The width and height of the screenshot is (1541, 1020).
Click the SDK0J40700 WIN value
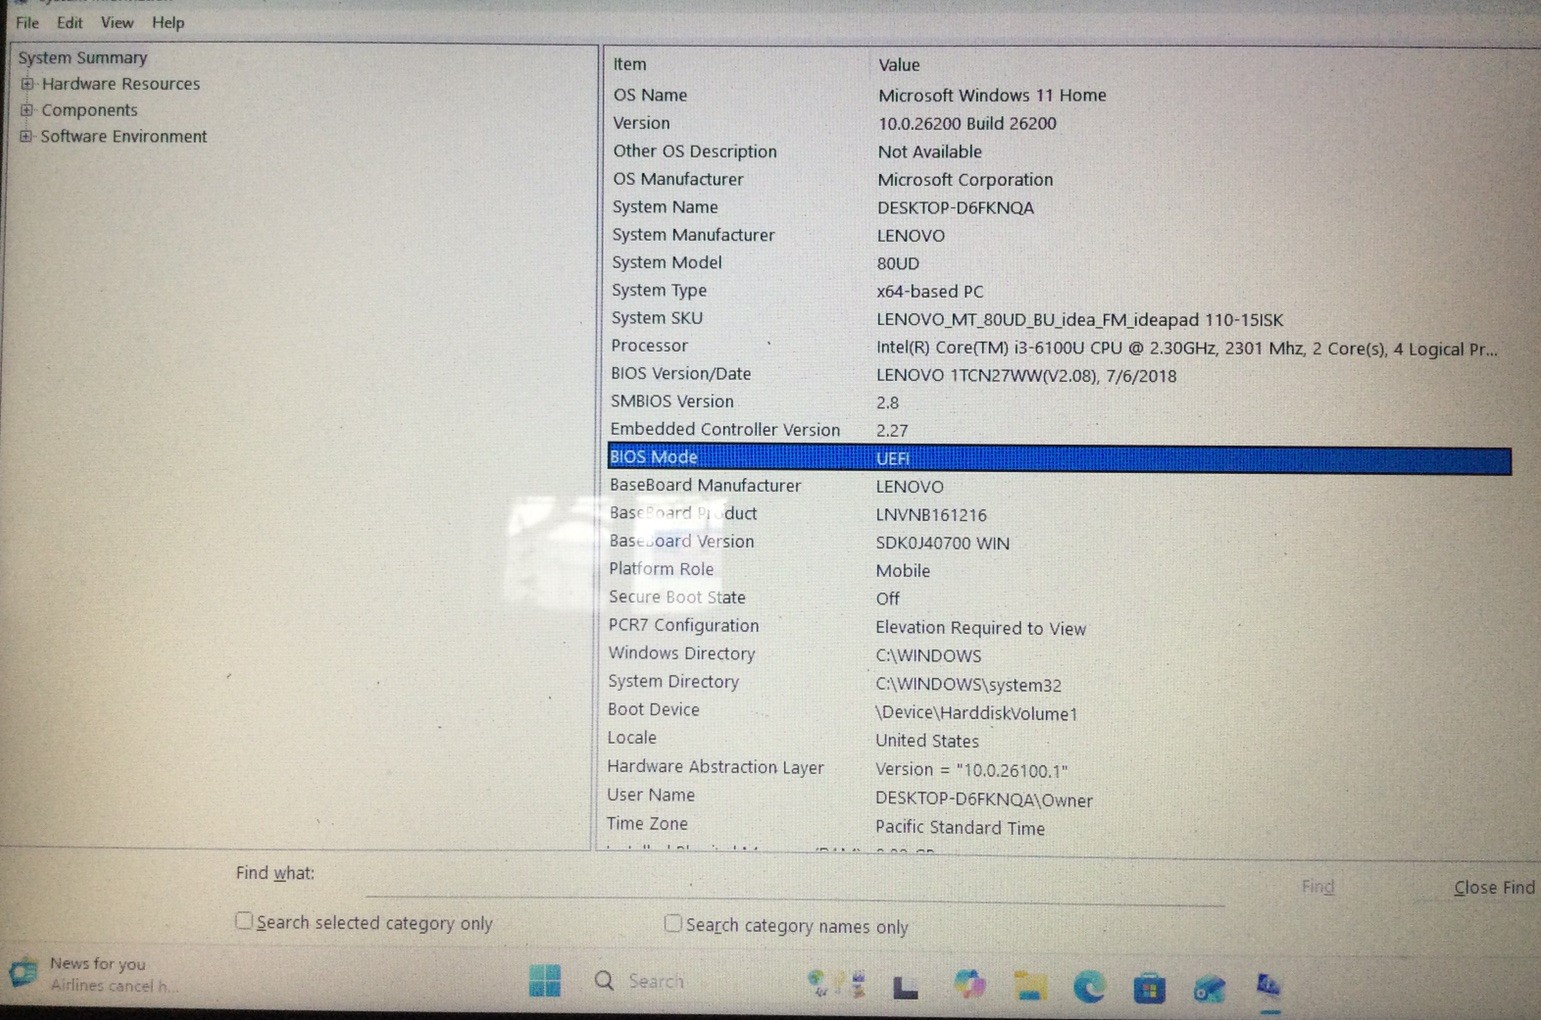click(x=943, y=543)
